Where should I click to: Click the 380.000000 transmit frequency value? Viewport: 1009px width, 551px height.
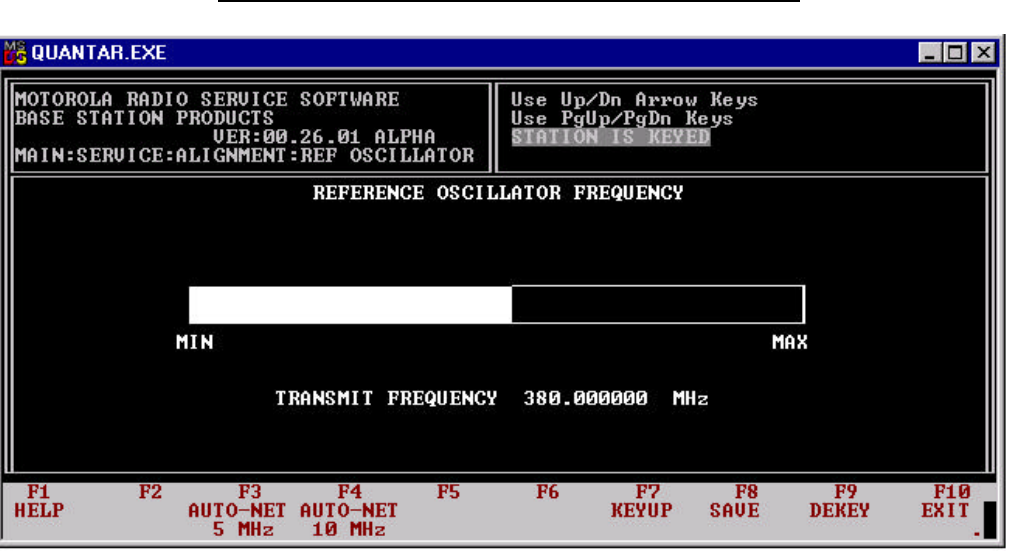coord(585,398)
